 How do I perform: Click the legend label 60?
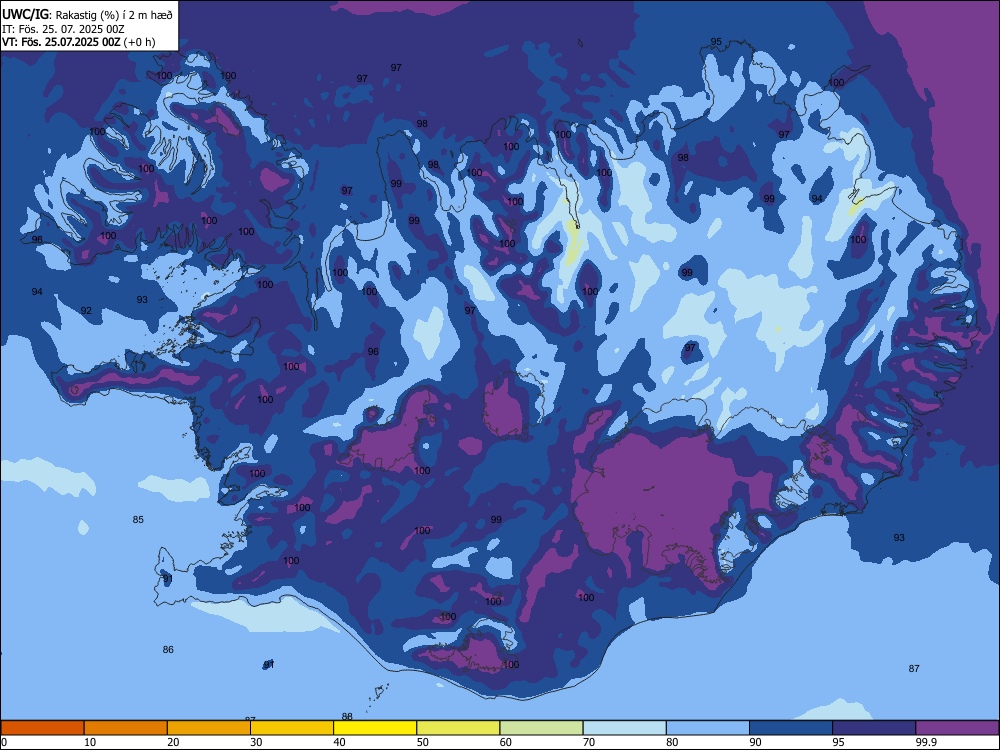point(506,742)
